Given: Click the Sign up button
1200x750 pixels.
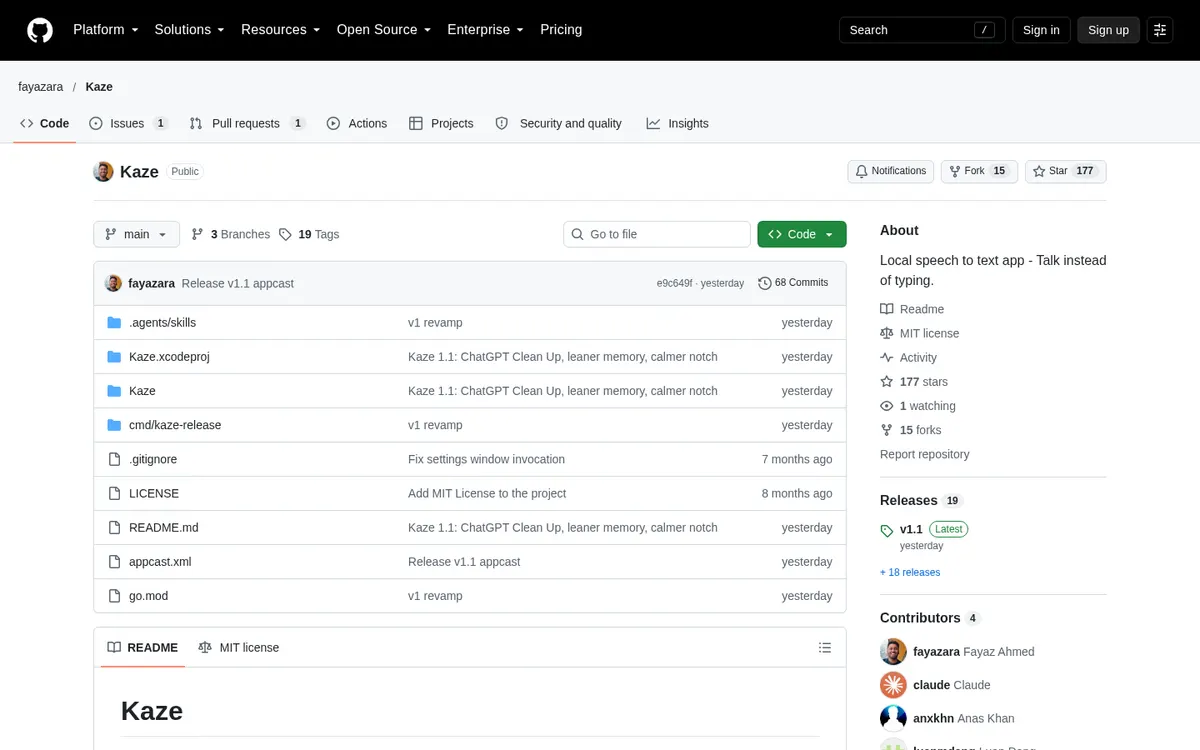Looking at the screenshot, I should (1108, 30).
